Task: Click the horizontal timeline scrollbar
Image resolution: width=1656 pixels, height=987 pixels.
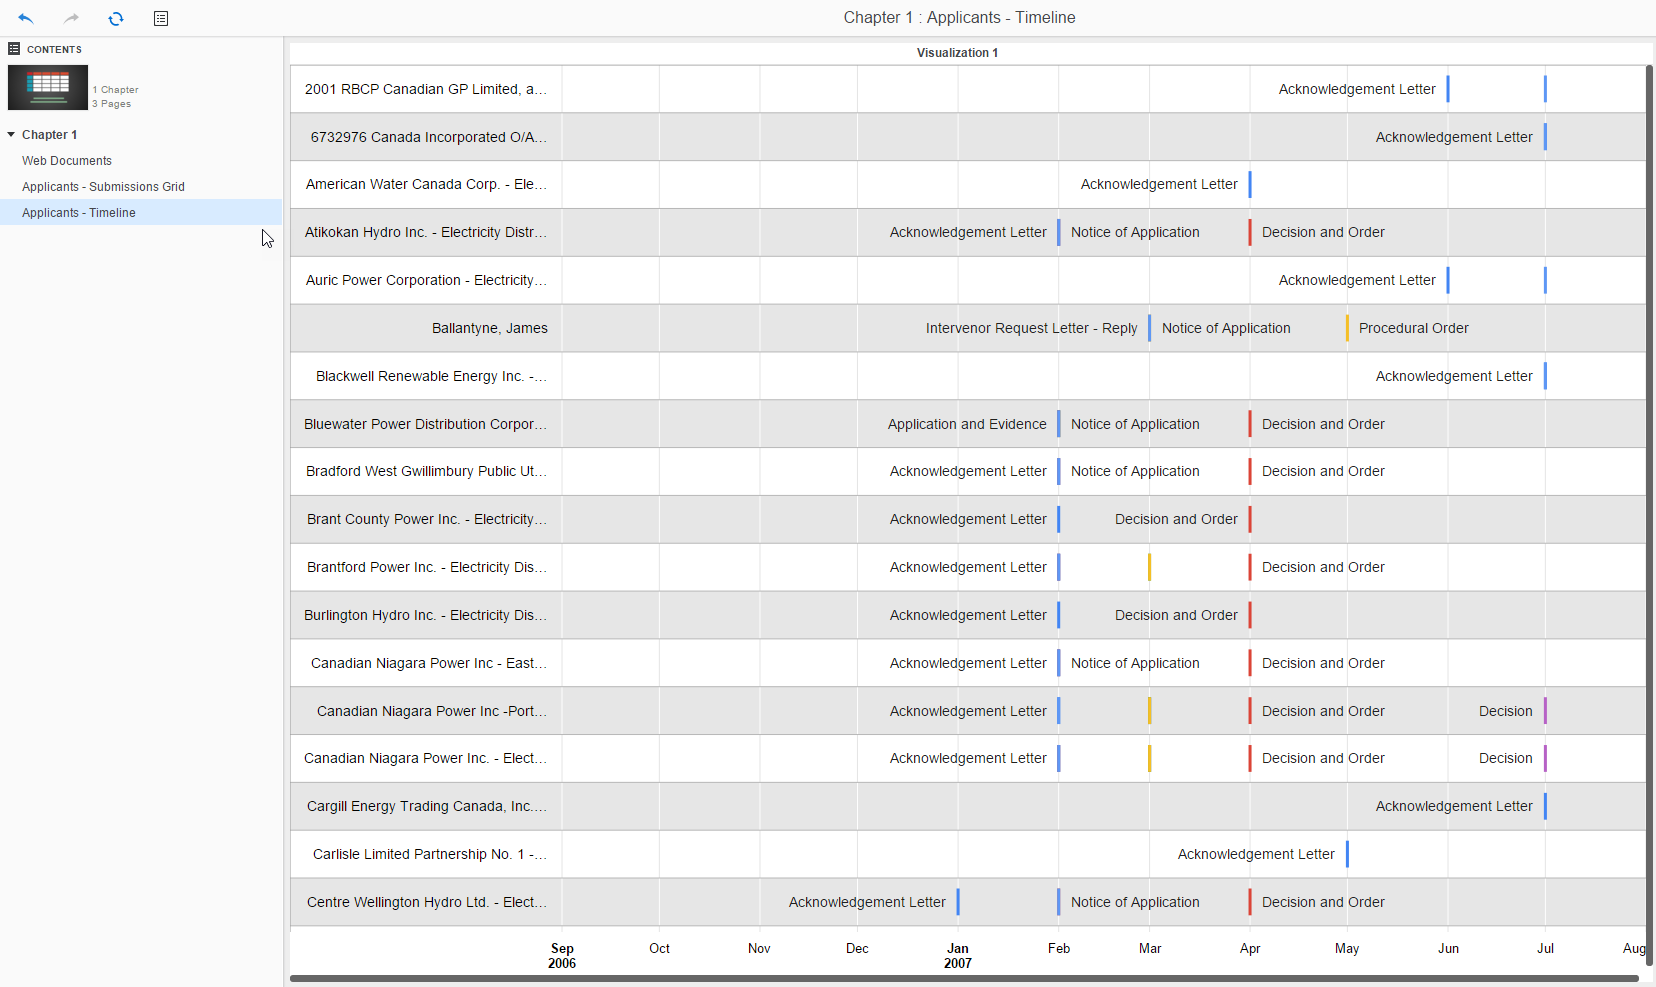Action: tap(964, 978)
